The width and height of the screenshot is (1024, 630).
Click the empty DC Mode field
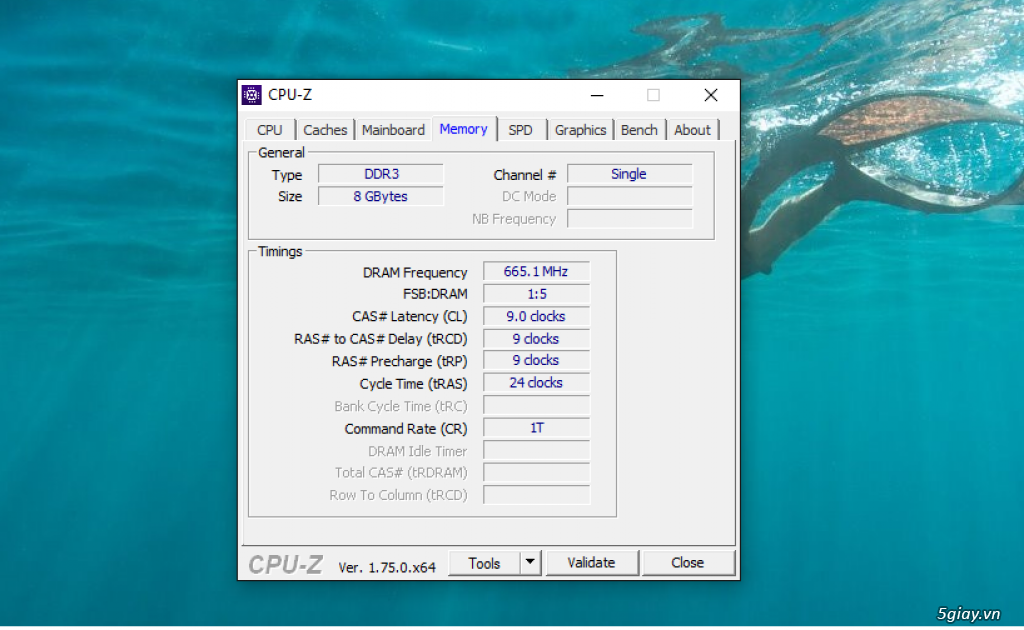tap(630, 197)
